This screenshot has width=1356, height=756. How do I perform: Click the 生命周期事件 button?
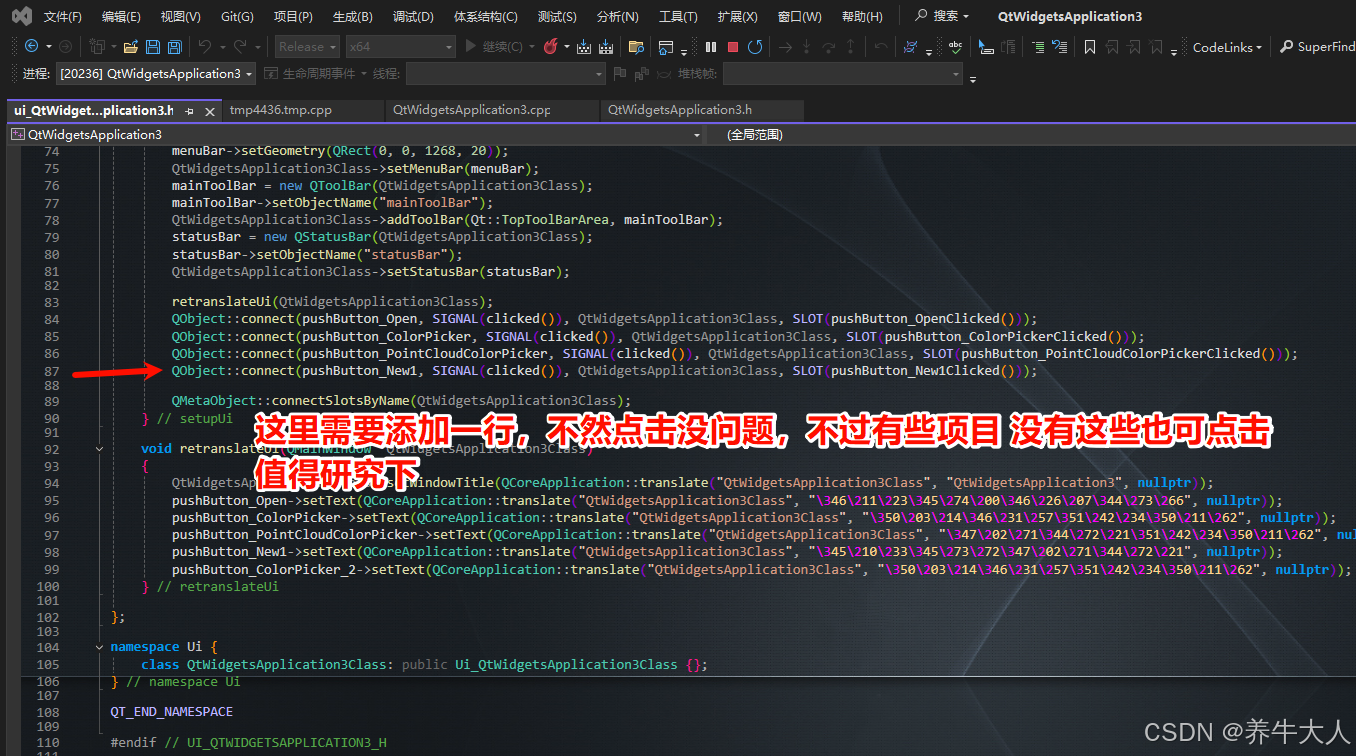[310, 74]
